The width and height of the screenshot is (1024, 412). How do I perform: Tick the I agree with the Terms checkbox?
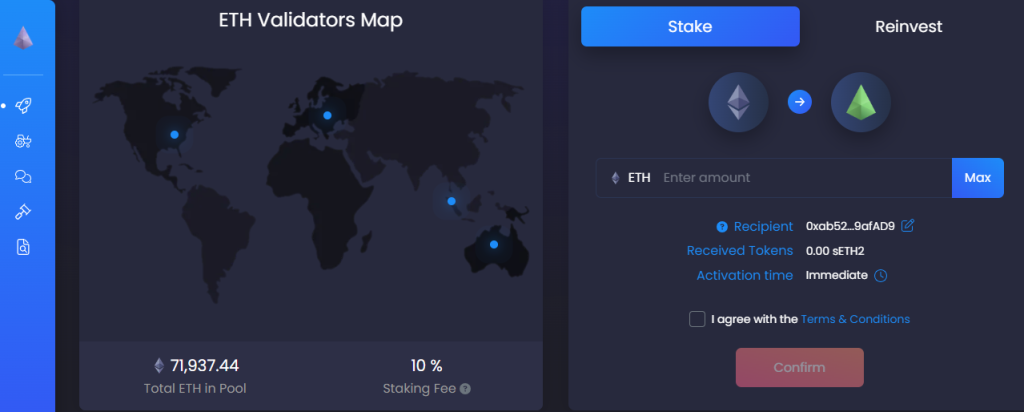[x=697, y=319]
